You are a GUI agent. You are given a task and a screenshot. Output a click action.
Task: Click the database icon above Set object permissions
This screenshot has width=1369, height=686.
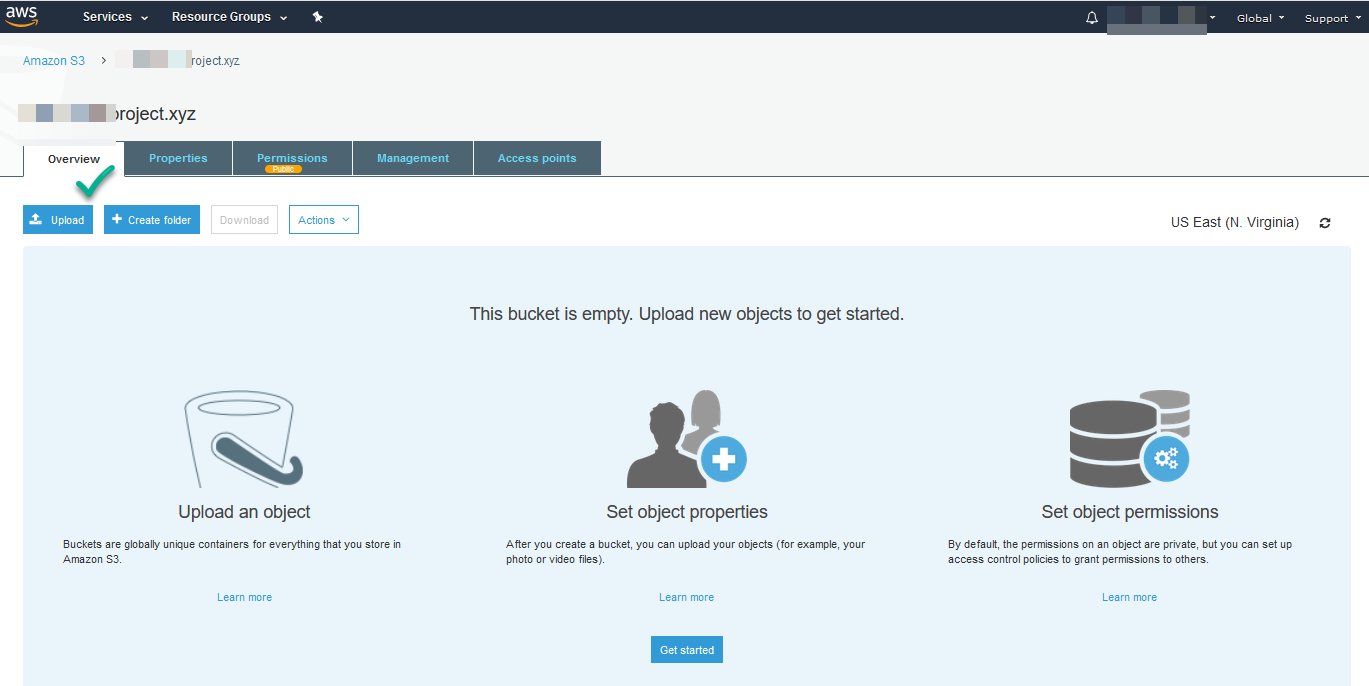coord(1129,438)
